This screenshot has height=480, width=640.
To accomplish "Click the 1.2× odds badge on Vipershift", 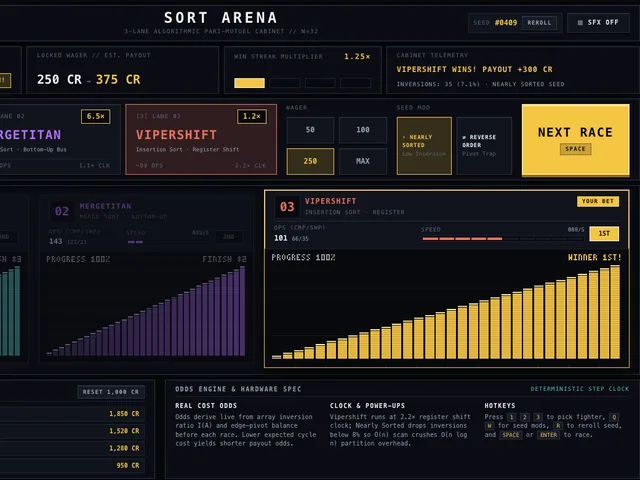I will [251, 116].
